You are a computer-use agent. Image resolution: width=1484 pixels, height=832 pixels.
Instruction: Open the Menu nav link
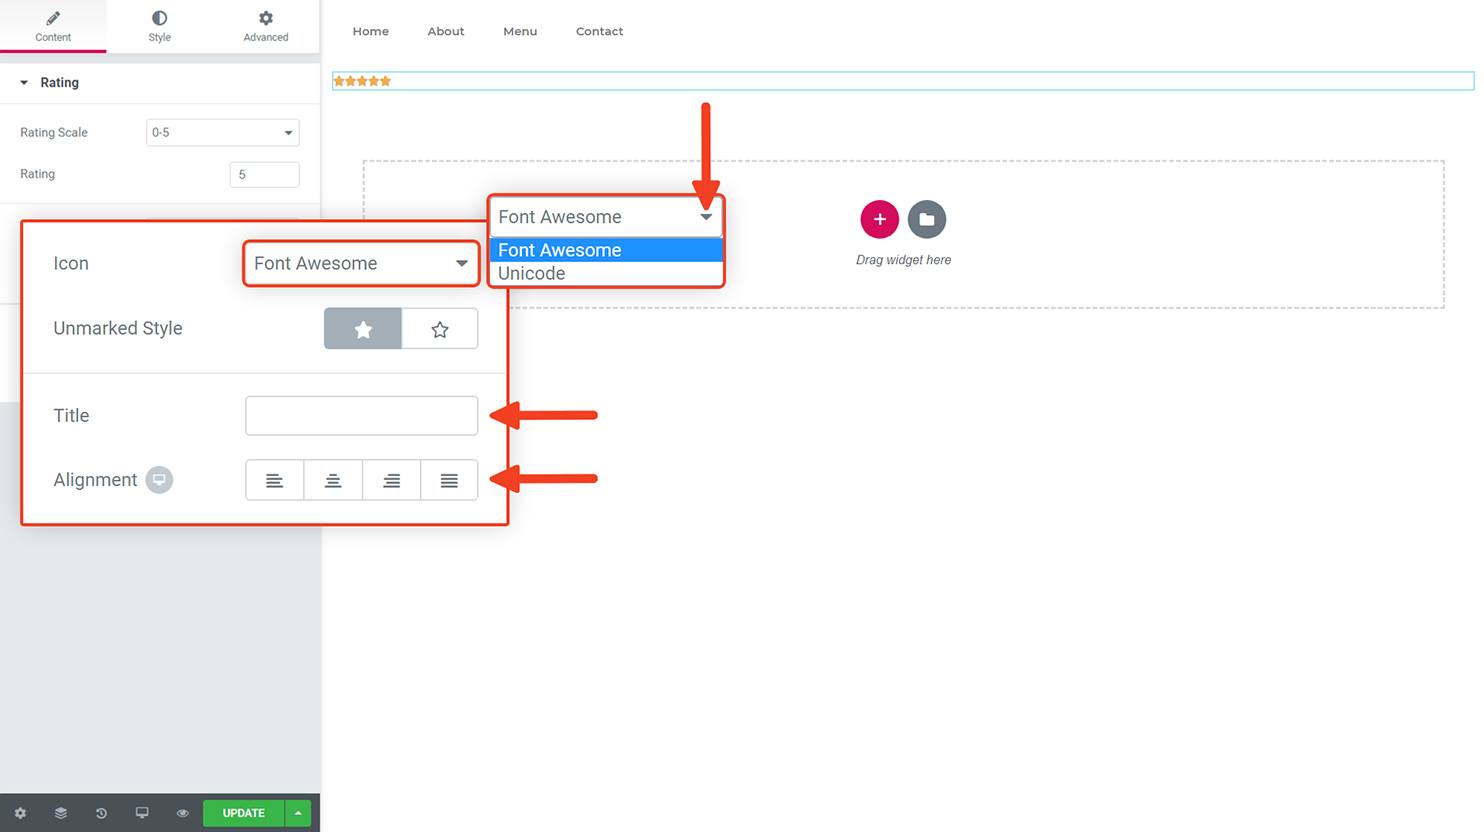[520, 31]
